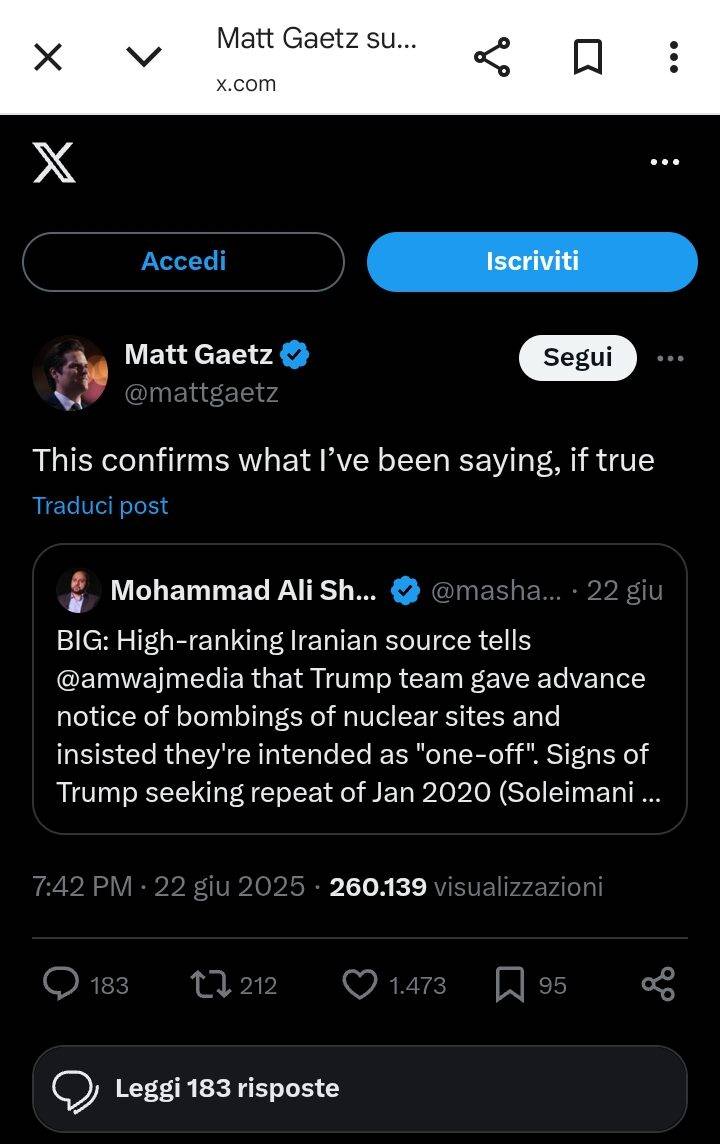720x1144 pixels.
Task: Collapse browser using down chevron
Action: 144,58
